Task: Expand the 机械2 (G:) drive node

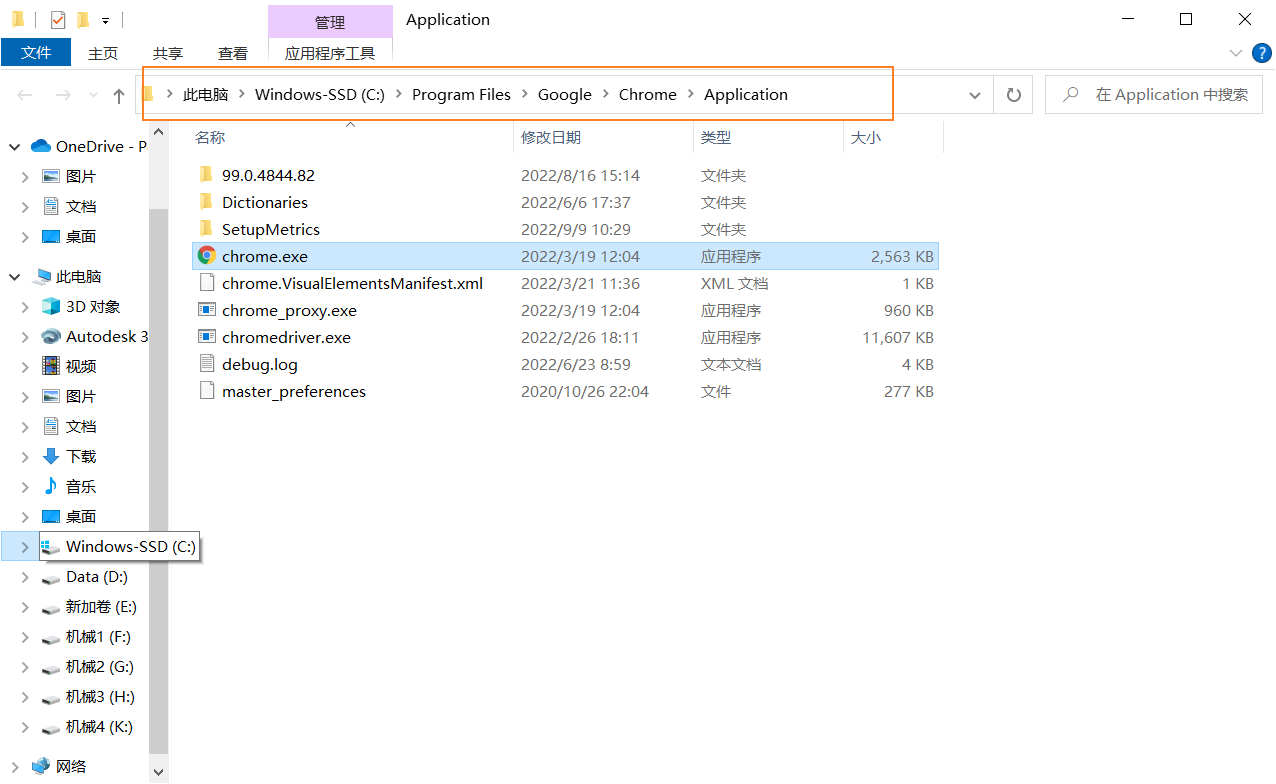Action: (x=25, y=667)
